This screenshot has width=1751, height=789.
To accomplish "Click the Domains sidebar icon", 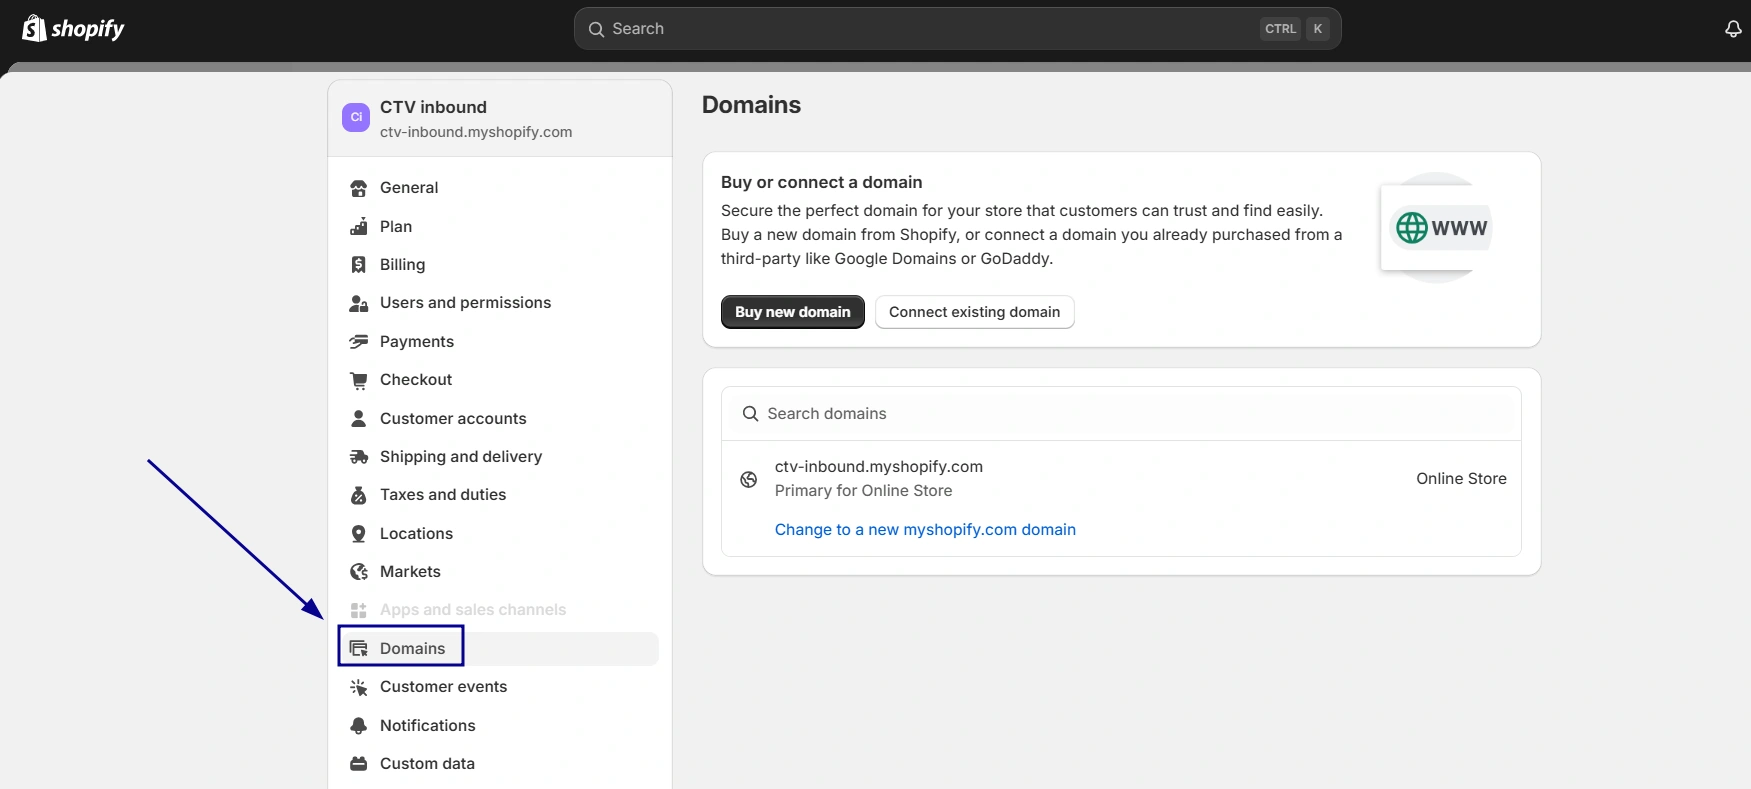I will point(358,649).
